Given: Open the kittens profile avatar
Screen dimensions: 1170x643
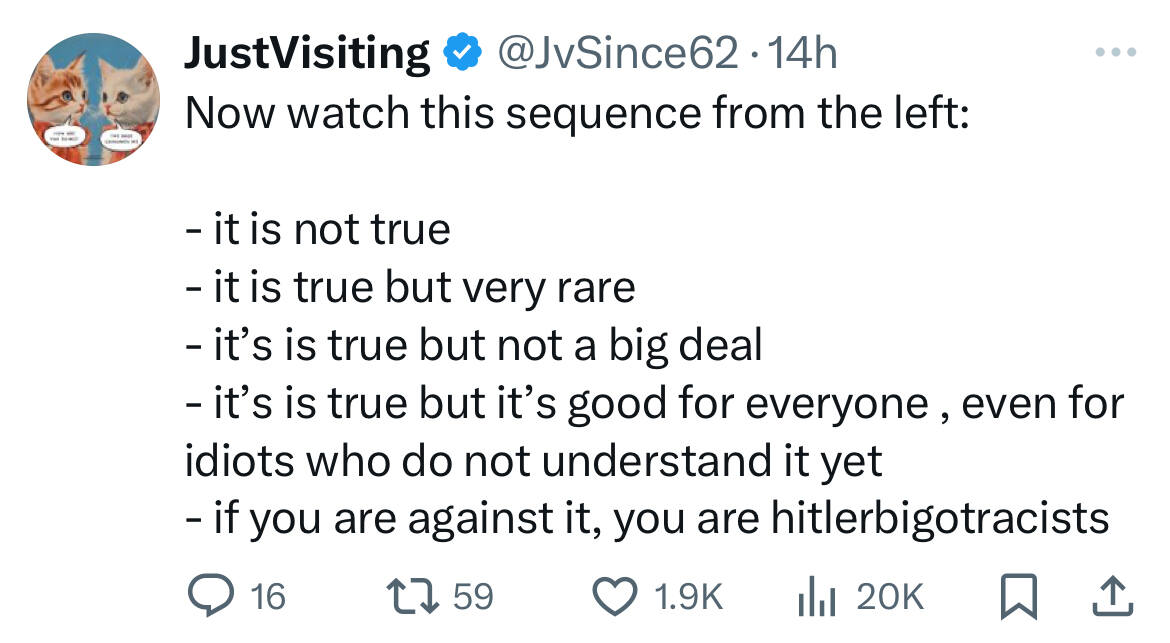Looking at the screenshot, I should pos(93,99).
